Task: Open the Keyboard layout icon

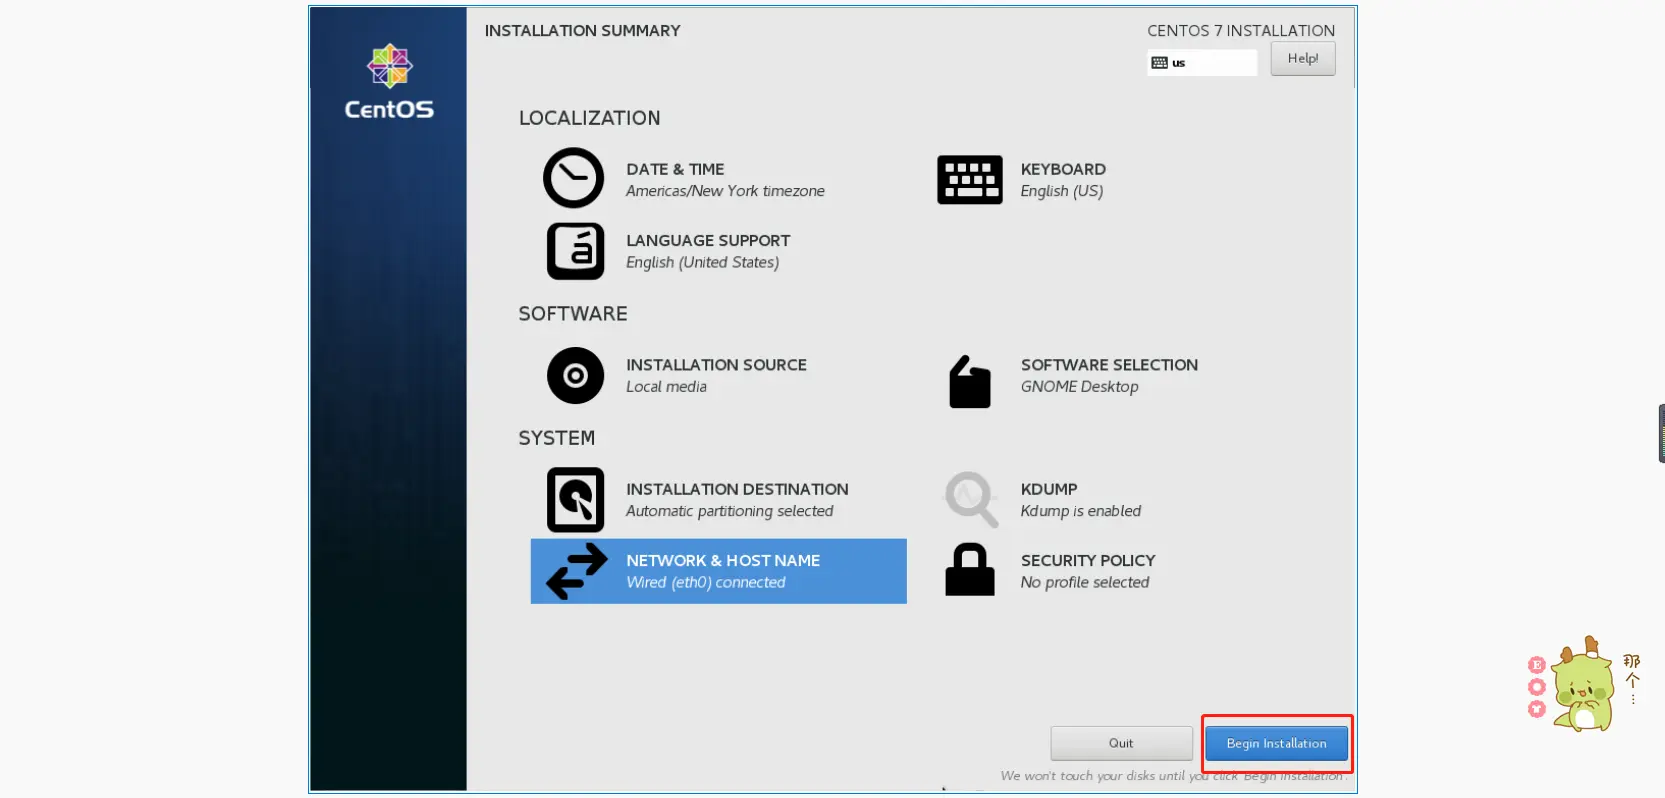Action: click(x=969, y=180)
